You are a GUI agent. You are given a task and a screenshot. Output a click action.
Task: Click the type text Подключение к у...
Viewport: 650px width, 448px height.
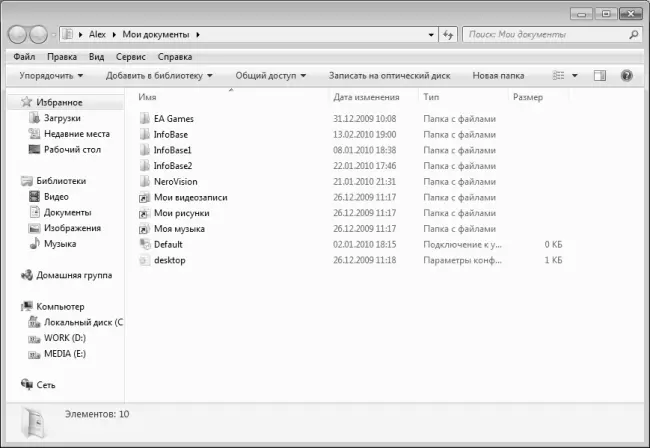pyautogui.click(x=462, y=245)
